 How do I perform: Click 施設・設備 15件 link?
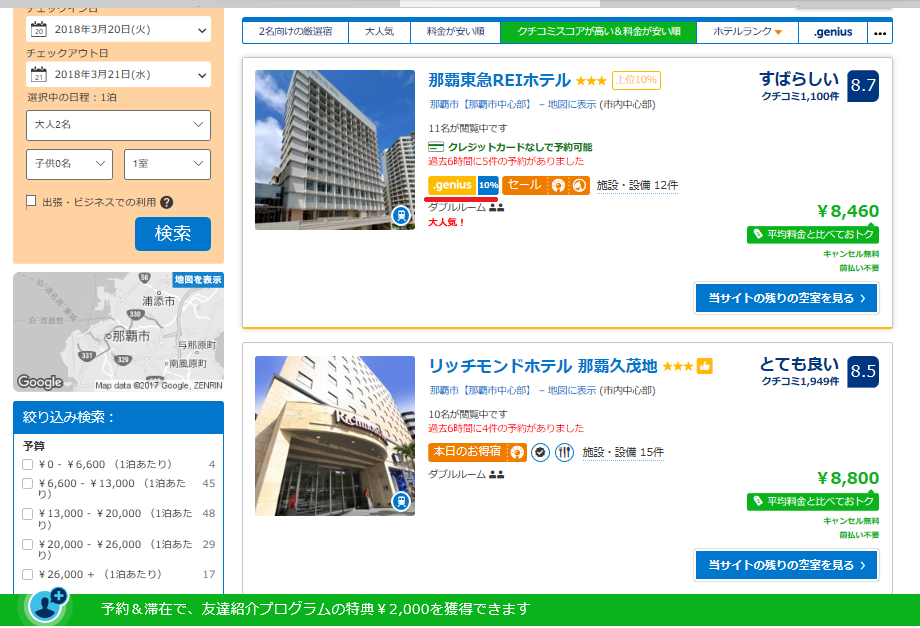click(623, 453)
